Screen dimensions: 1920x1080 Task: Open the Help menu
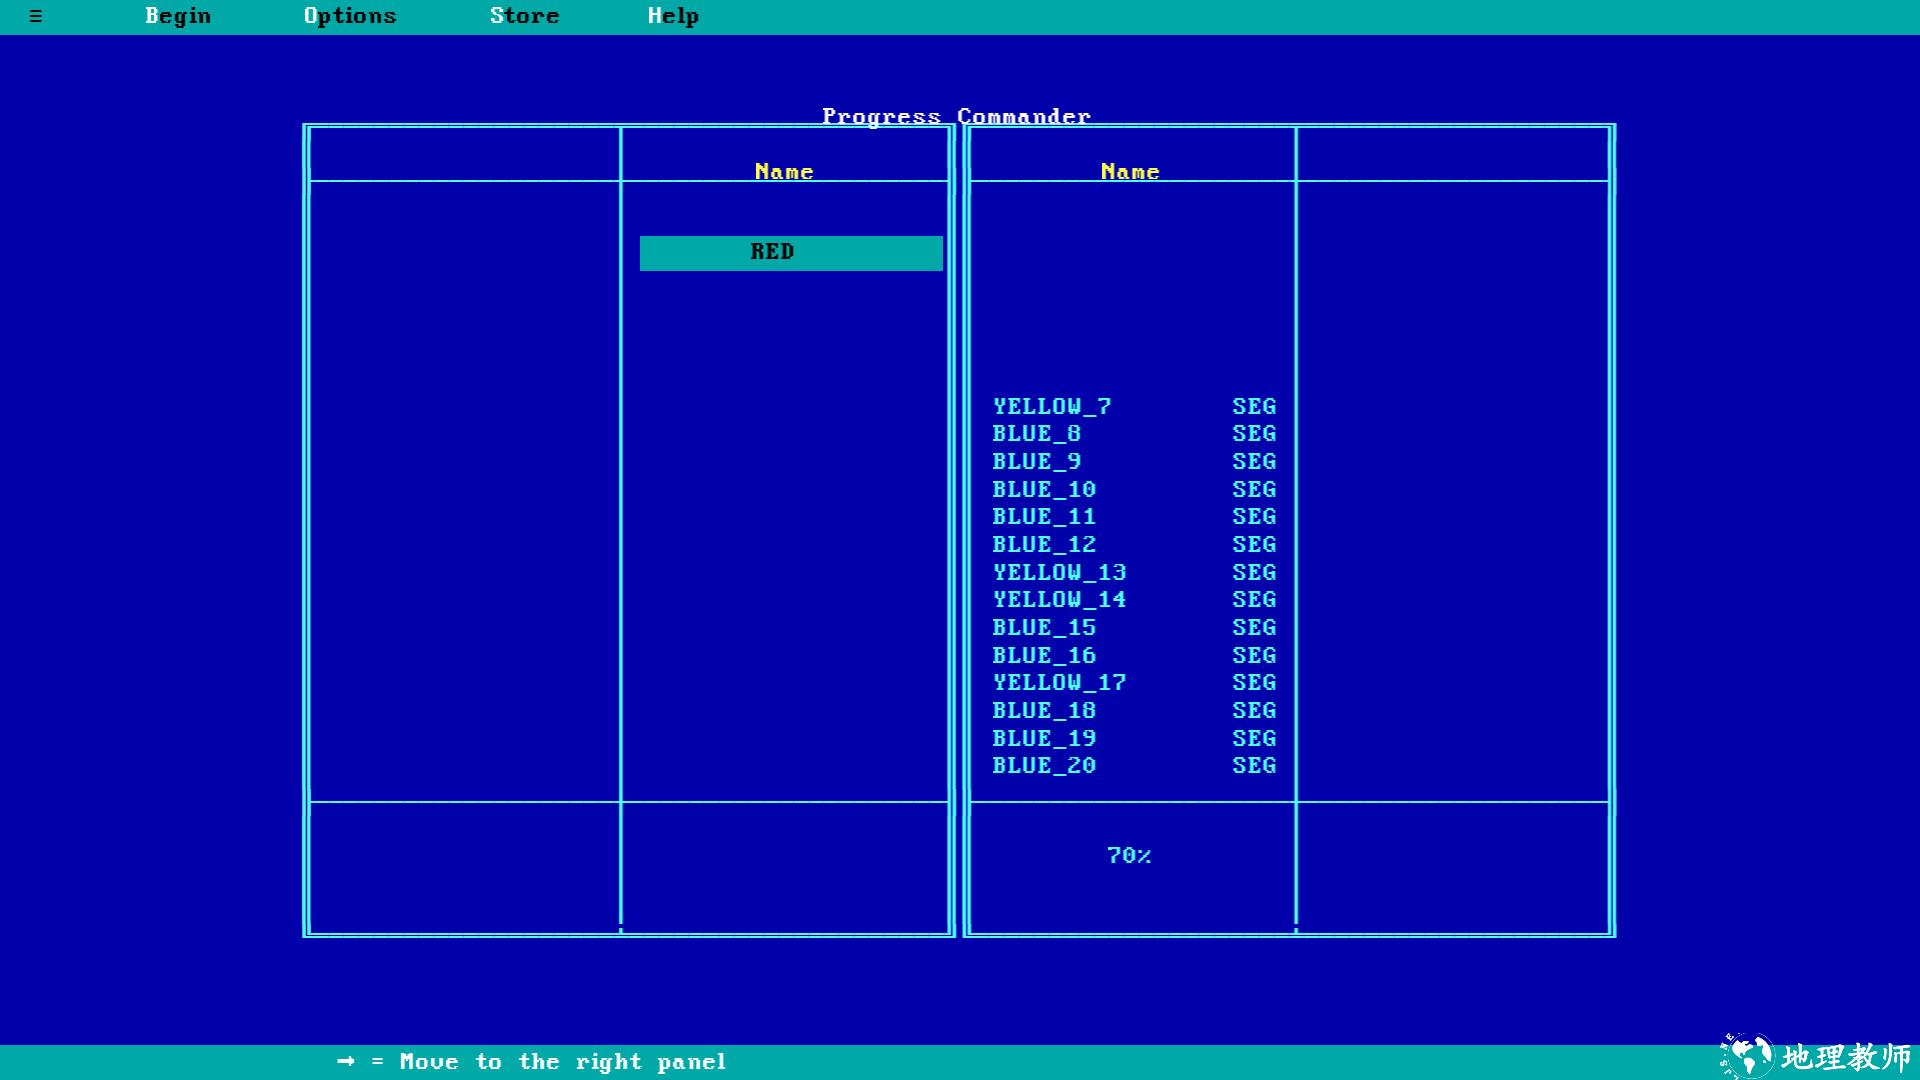coord(673,16)
